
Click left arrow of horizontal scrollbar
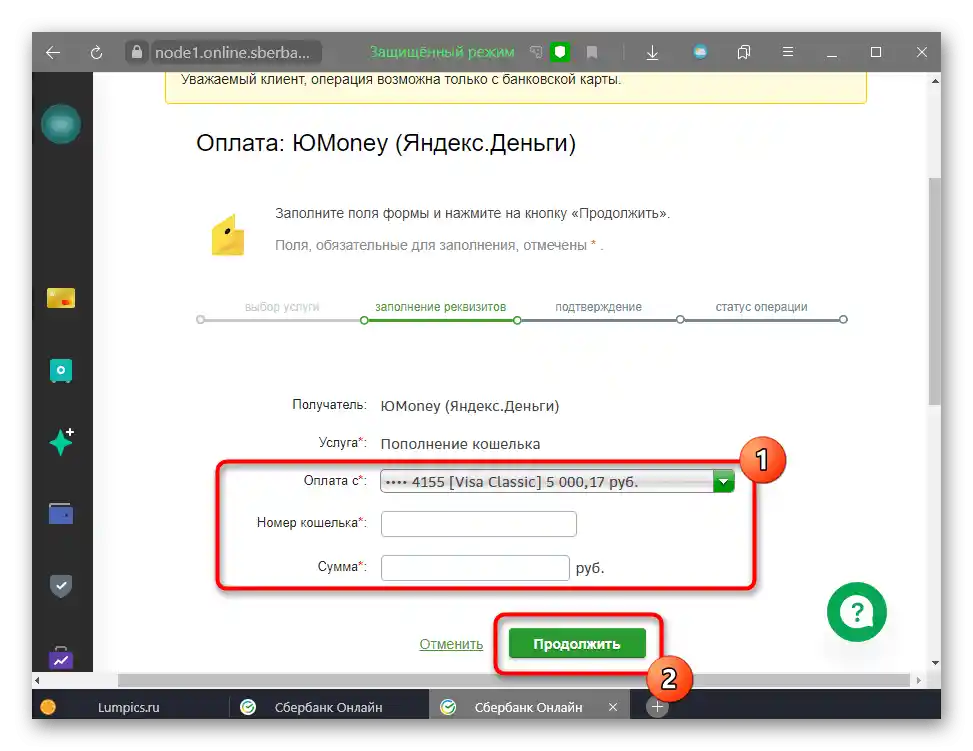pos(37,680)
